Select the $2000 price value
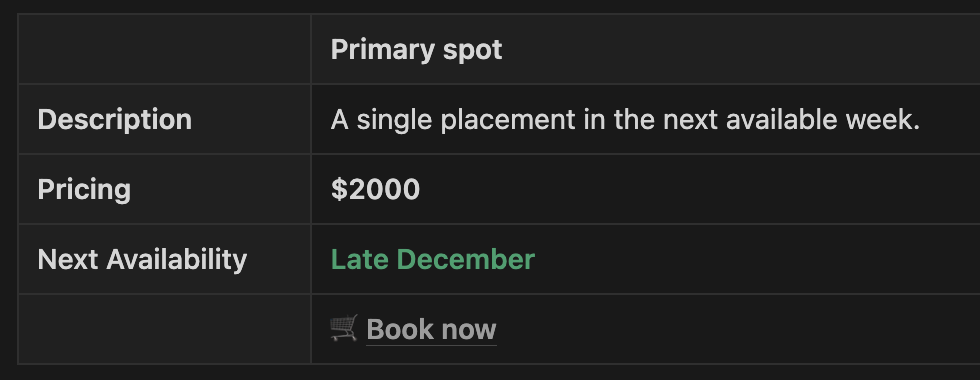 375,189
